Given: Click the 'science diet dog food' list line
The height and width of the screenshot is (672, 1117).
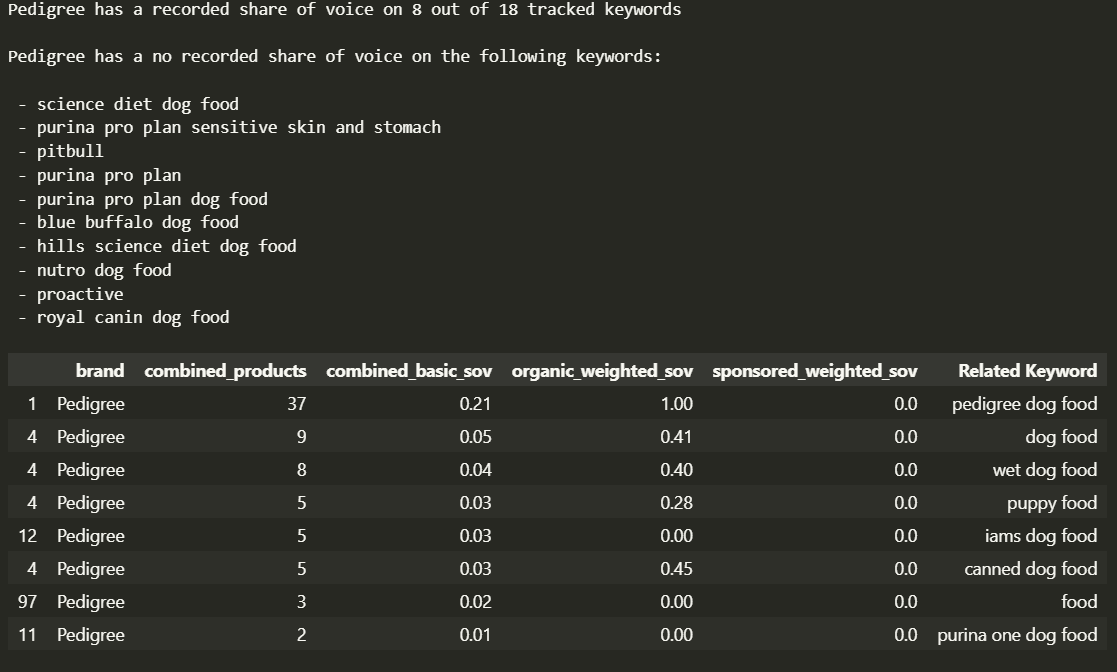Looking at the screenshot, I should (129, 104).
